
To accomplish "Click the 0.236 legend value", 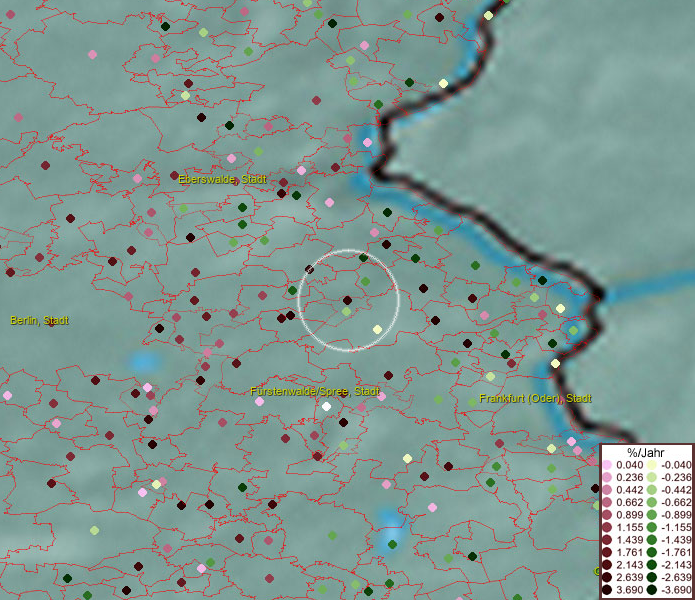I will [629, 477].
